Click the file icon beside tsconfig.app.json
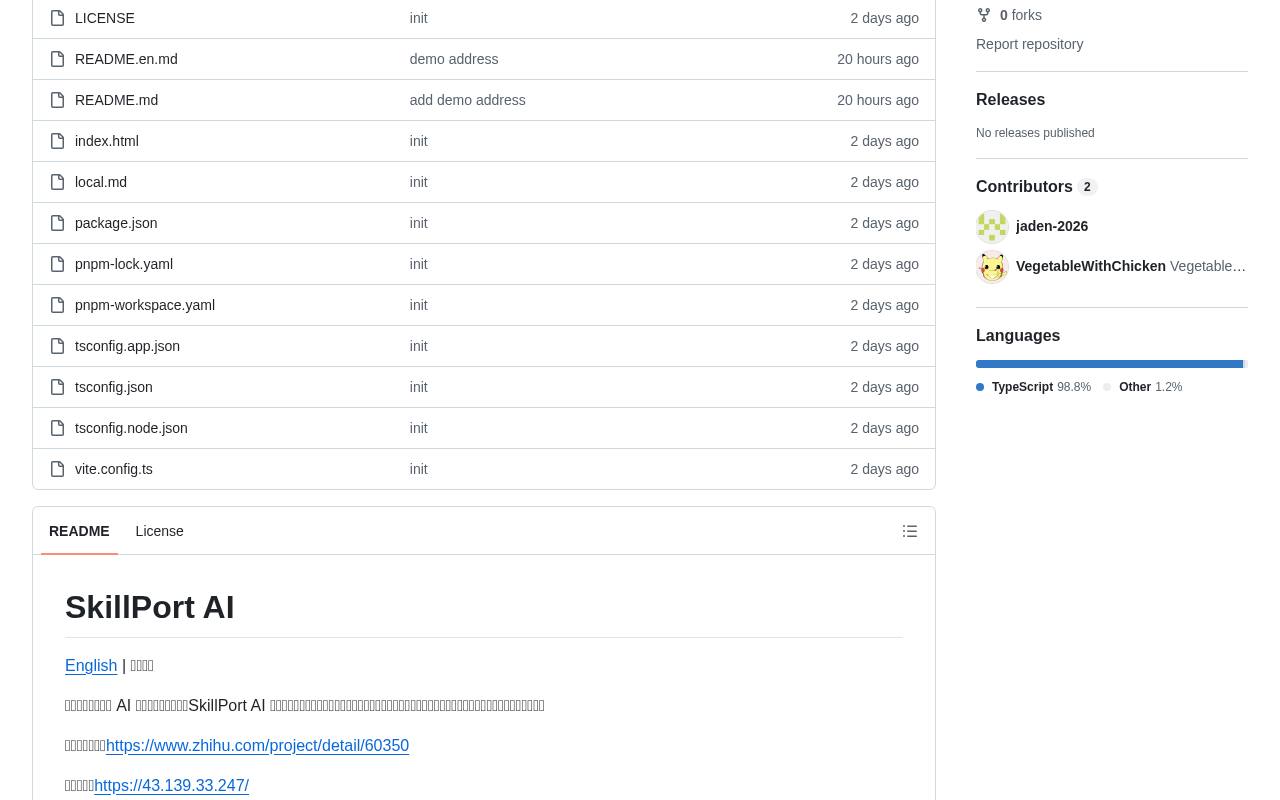This screenshot has width=1280, height=800. coord(57,346)
